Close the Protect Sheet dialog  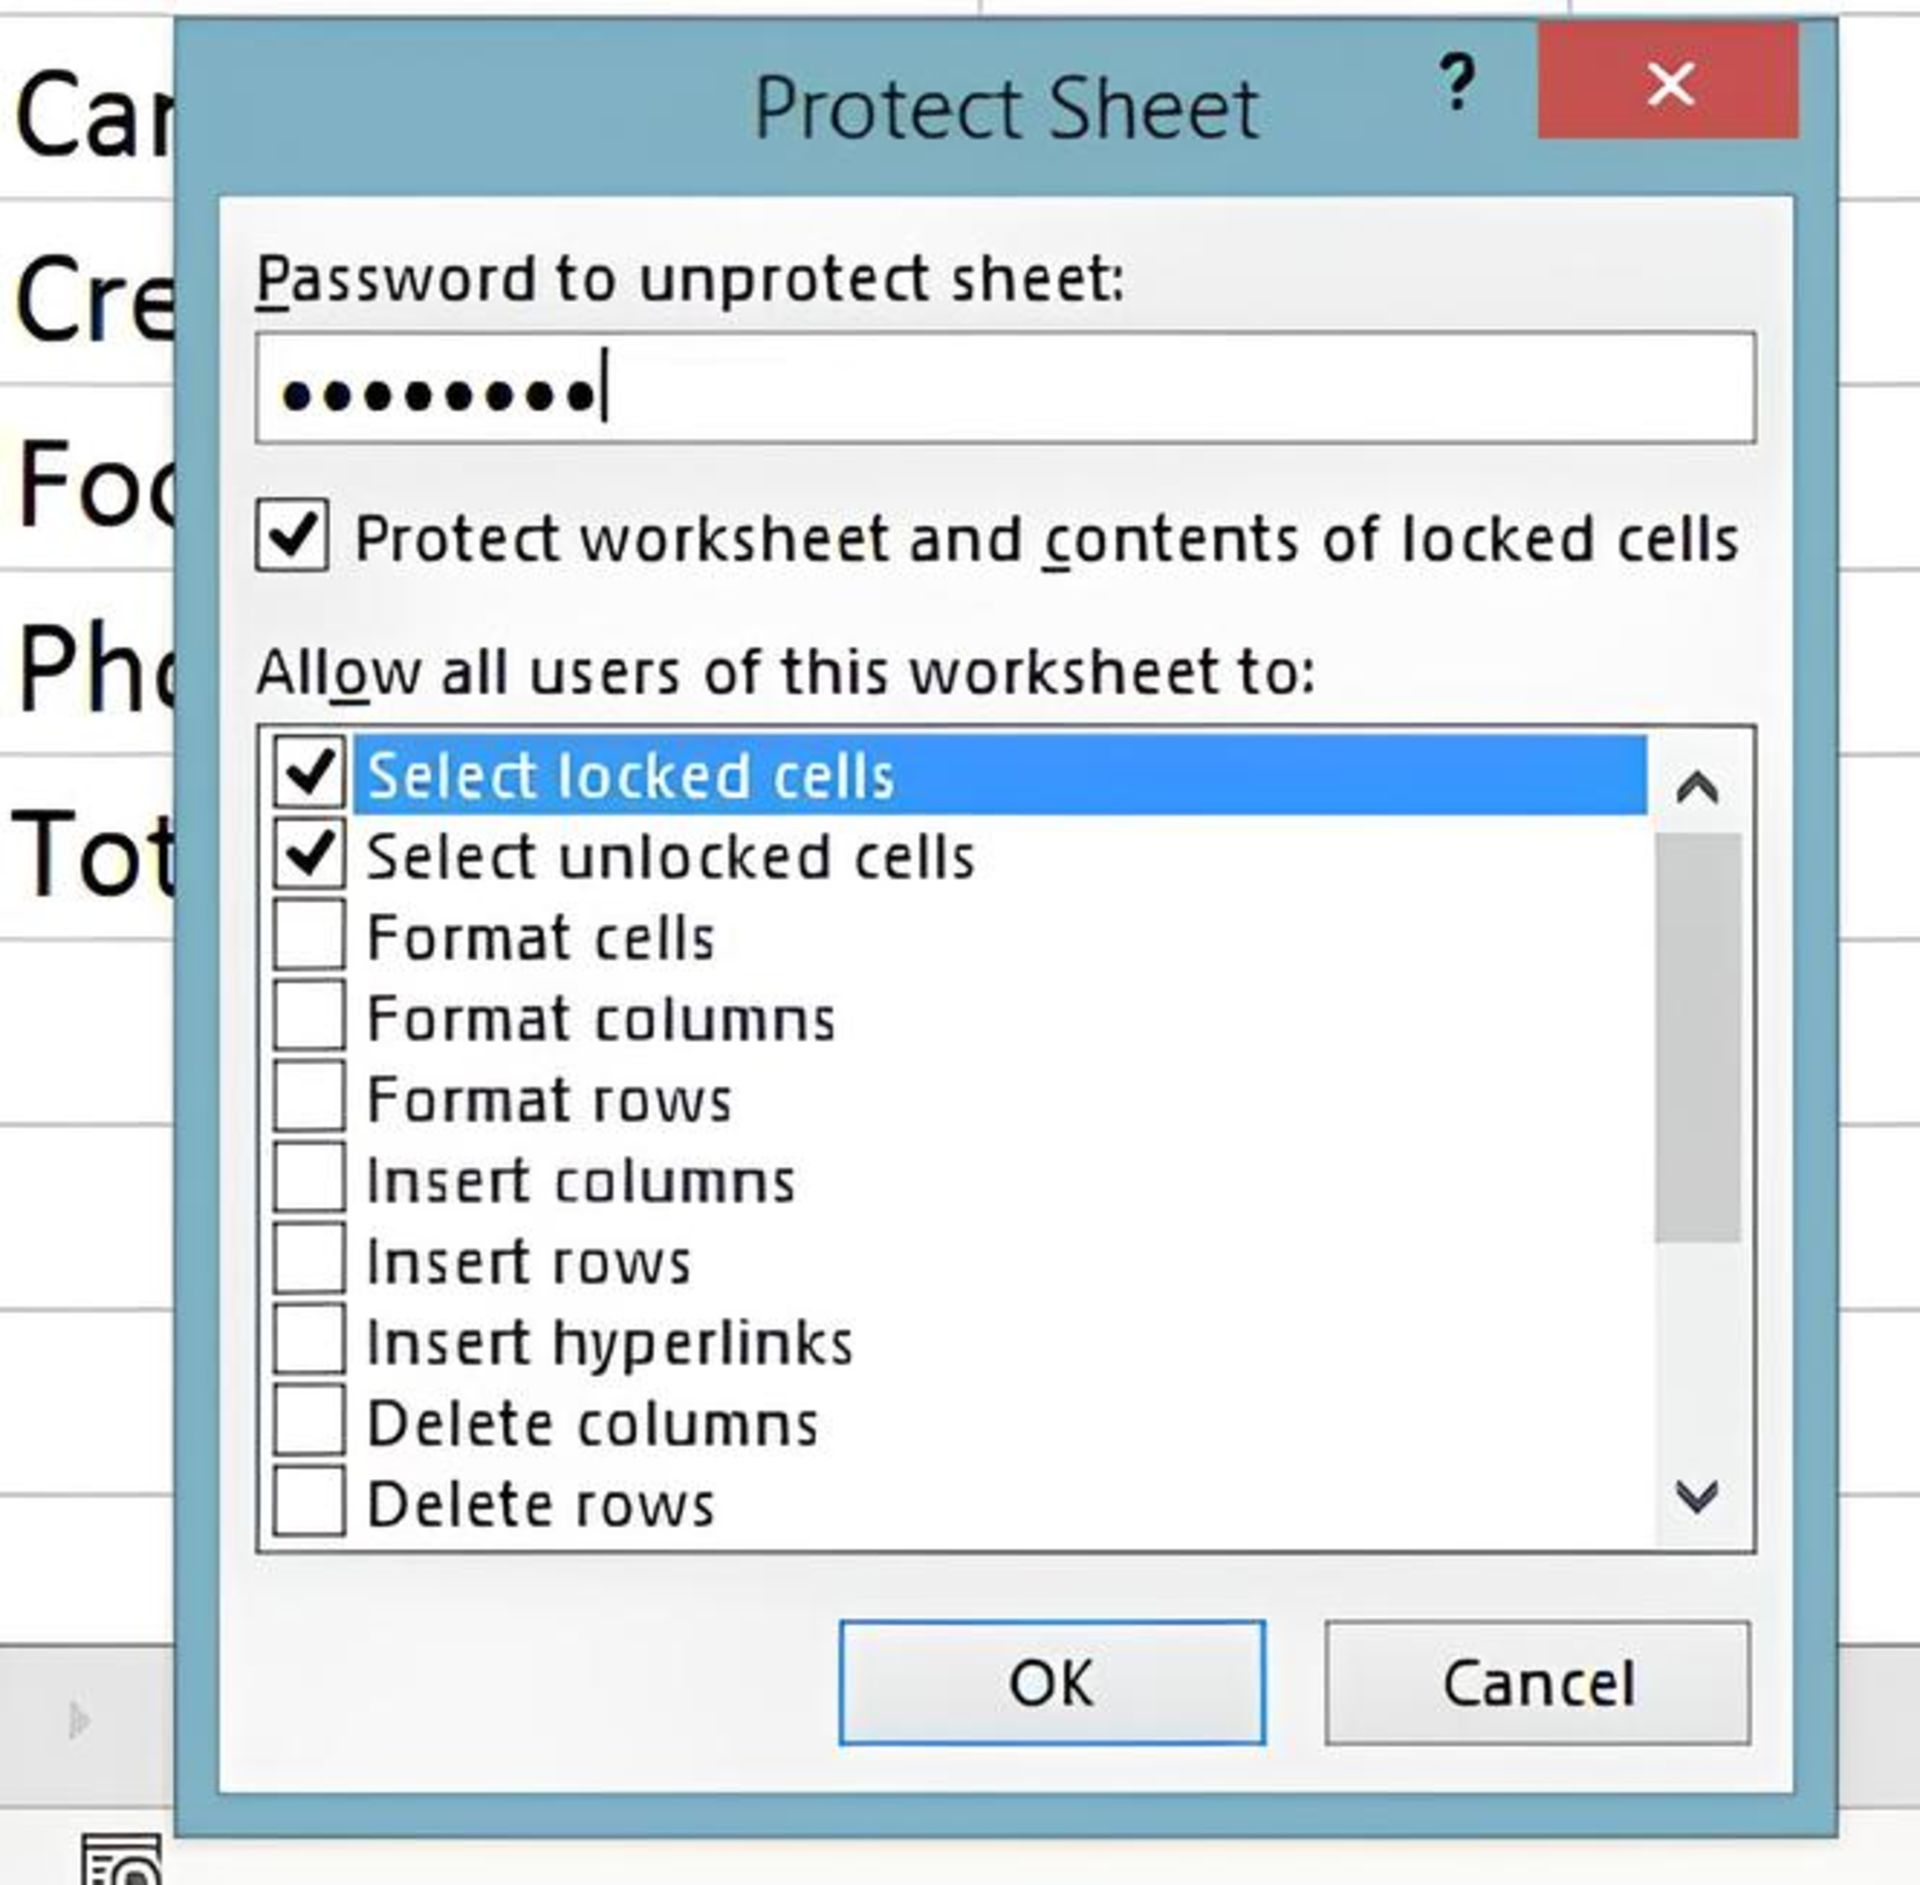(1668, 81)
